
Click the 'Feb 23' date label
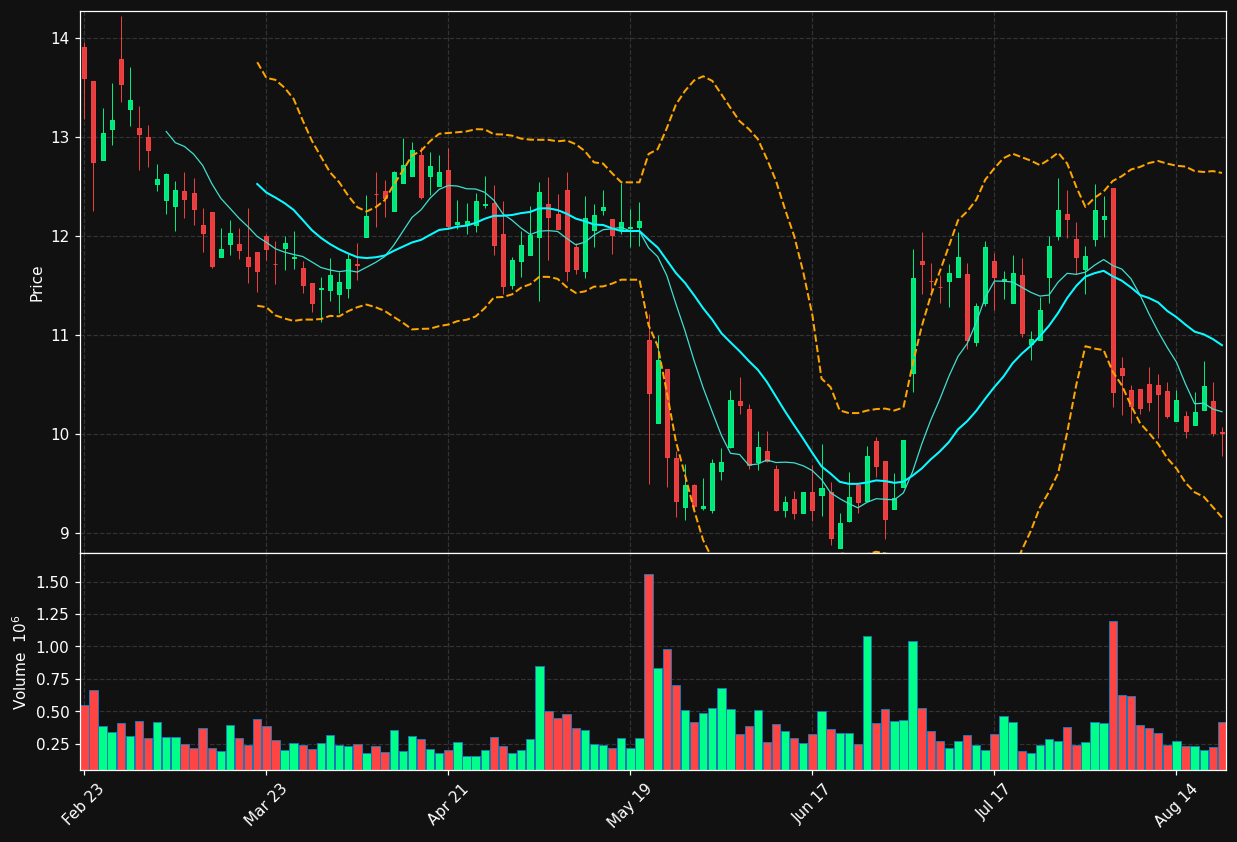pyautogui.click(x=82, y=803)
